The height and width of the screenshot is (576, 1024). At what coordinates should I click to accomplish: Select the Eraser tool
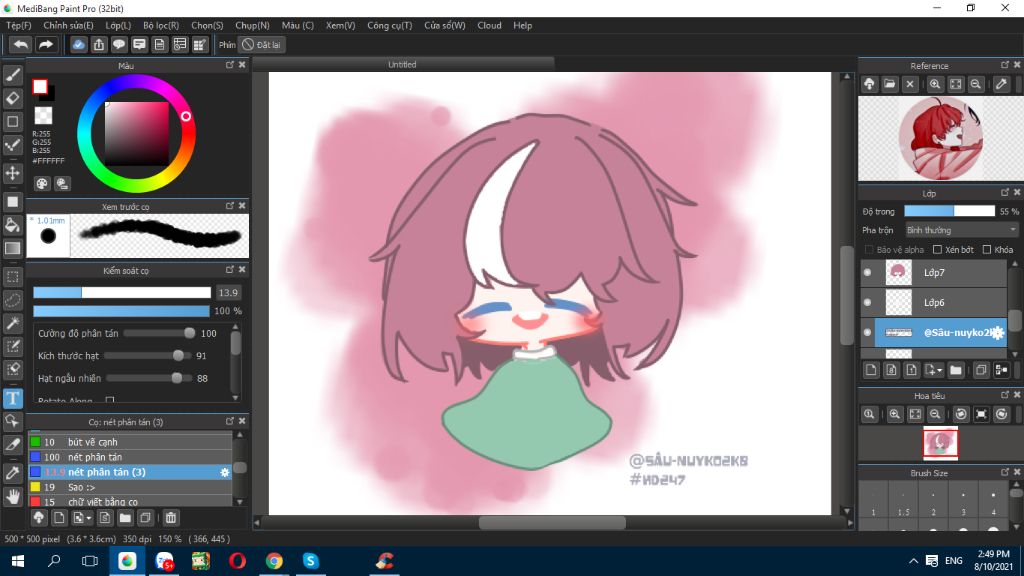pos(12,99)
